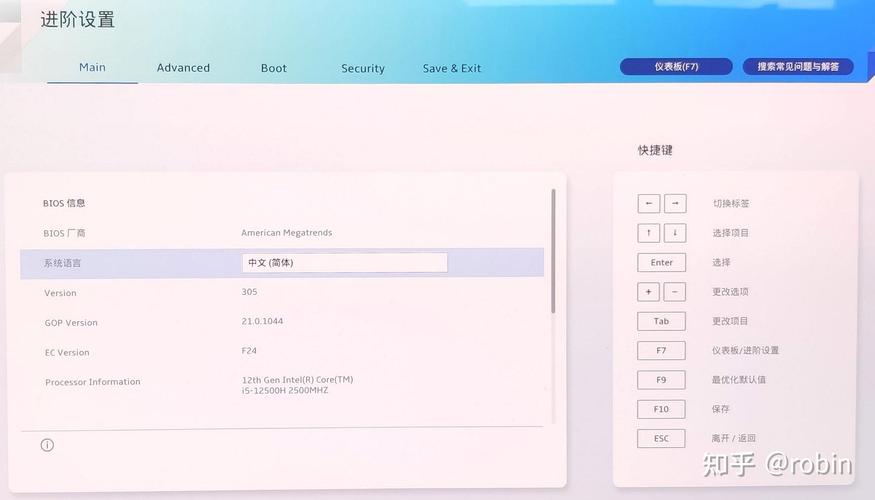Screen dimensions: 875x500
Task: Click the 快捷键 heading
Action: 655,150
